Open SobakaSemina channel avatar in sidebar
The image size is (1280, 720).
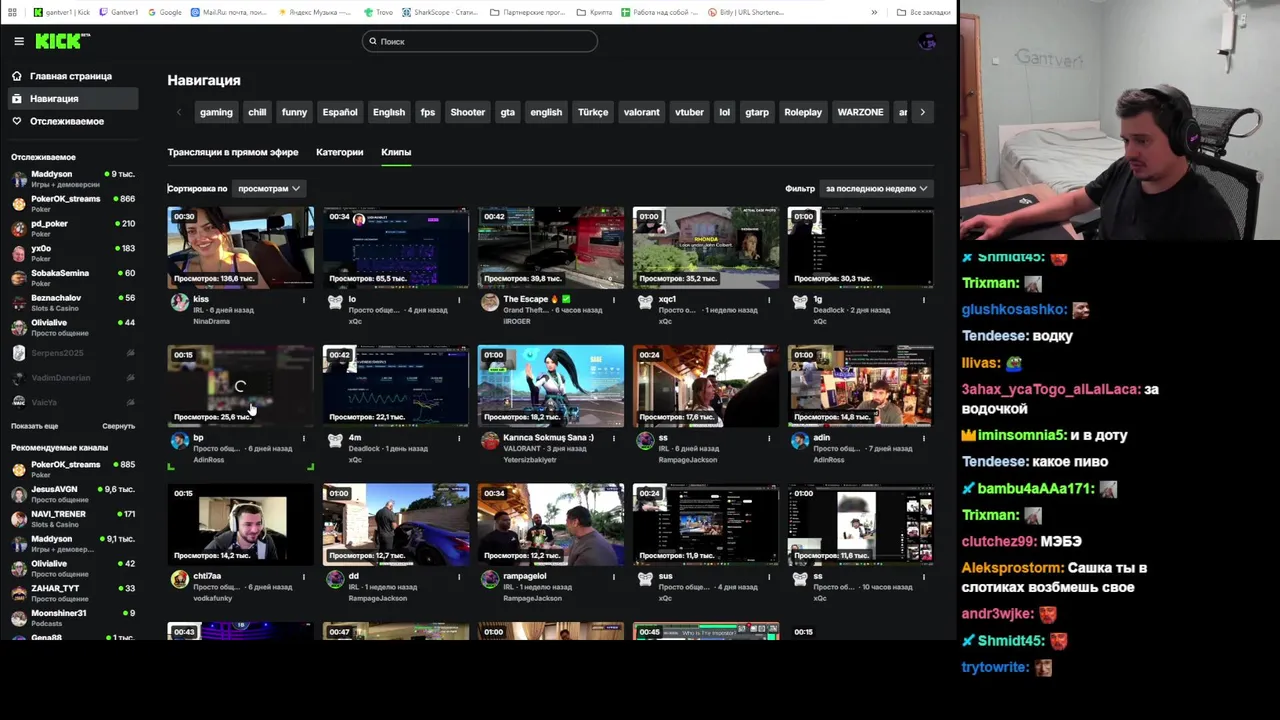pyautogui.click(x=18, y=278)
